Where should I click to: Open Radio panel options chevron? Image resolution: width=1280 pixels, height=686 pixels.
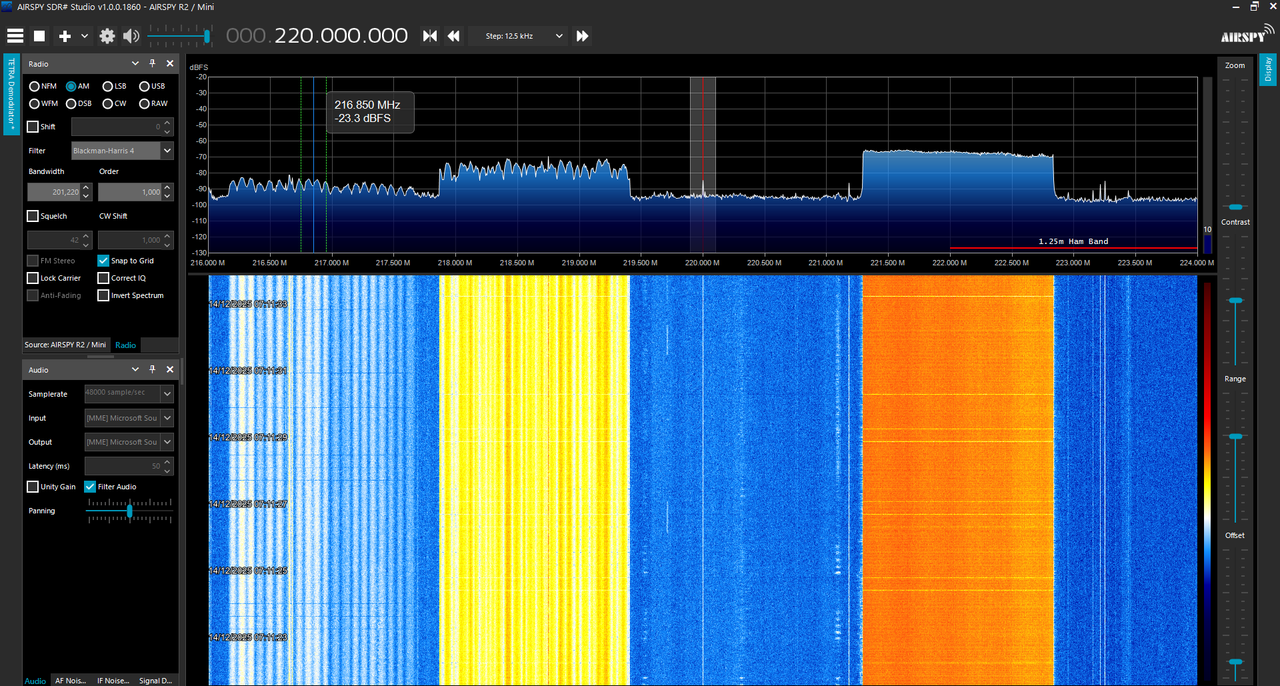pyautogui.click(x=137, y=63)
